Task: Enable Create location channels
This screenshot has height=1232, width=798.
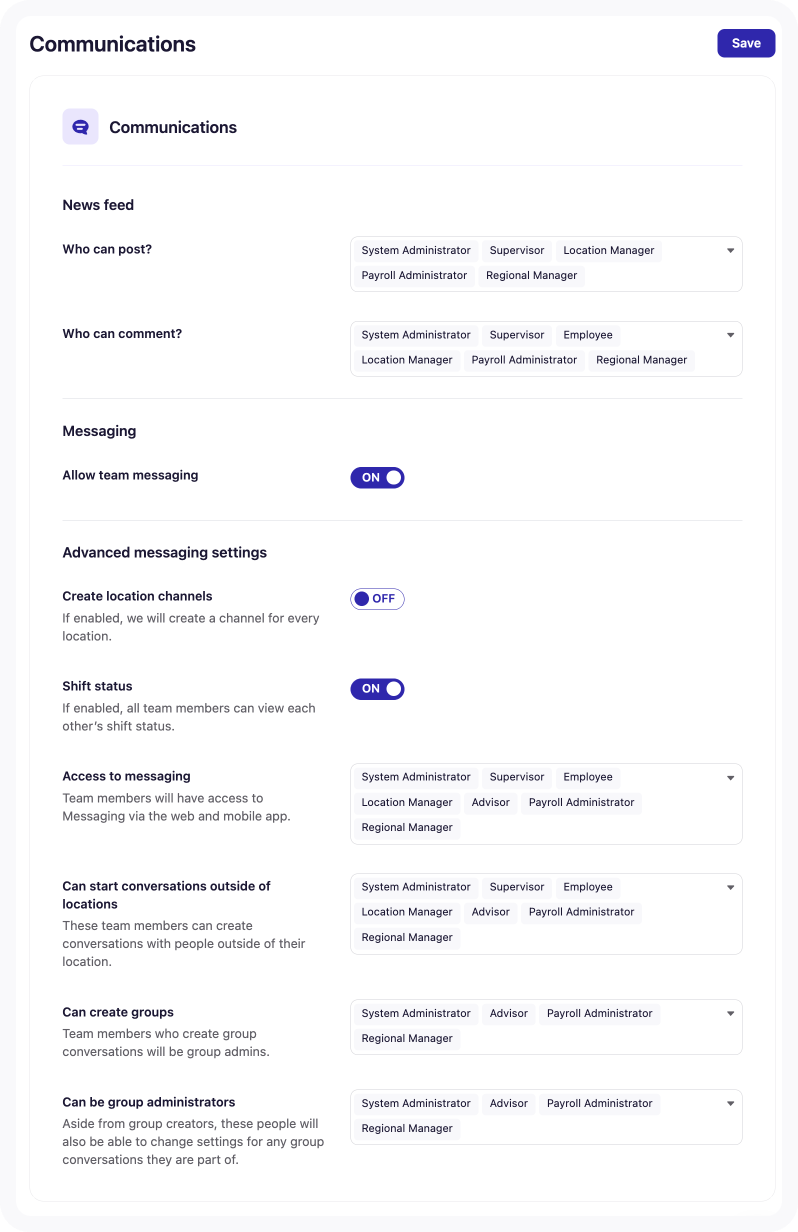Action: click(377, 598)
